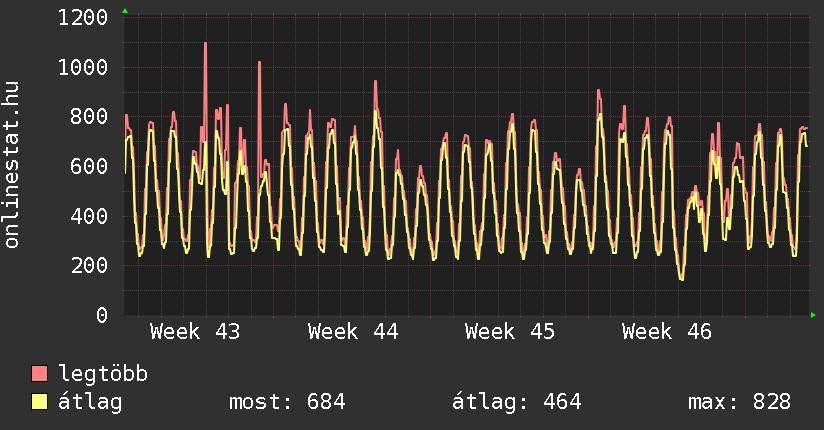The image size is (824, 430).
Task: Click the red legtöbb legend swatch
Action: point(40,374)
